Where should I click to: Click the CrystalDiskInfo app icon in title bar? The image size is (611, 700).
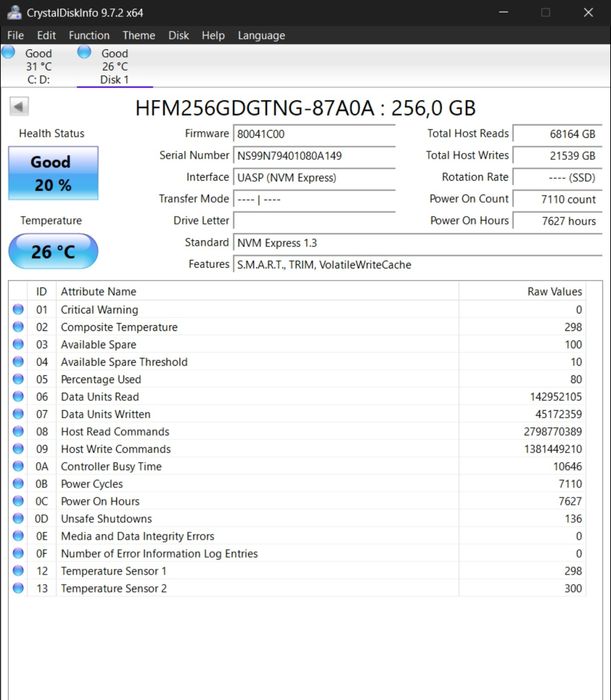click(x=14, y=12)
